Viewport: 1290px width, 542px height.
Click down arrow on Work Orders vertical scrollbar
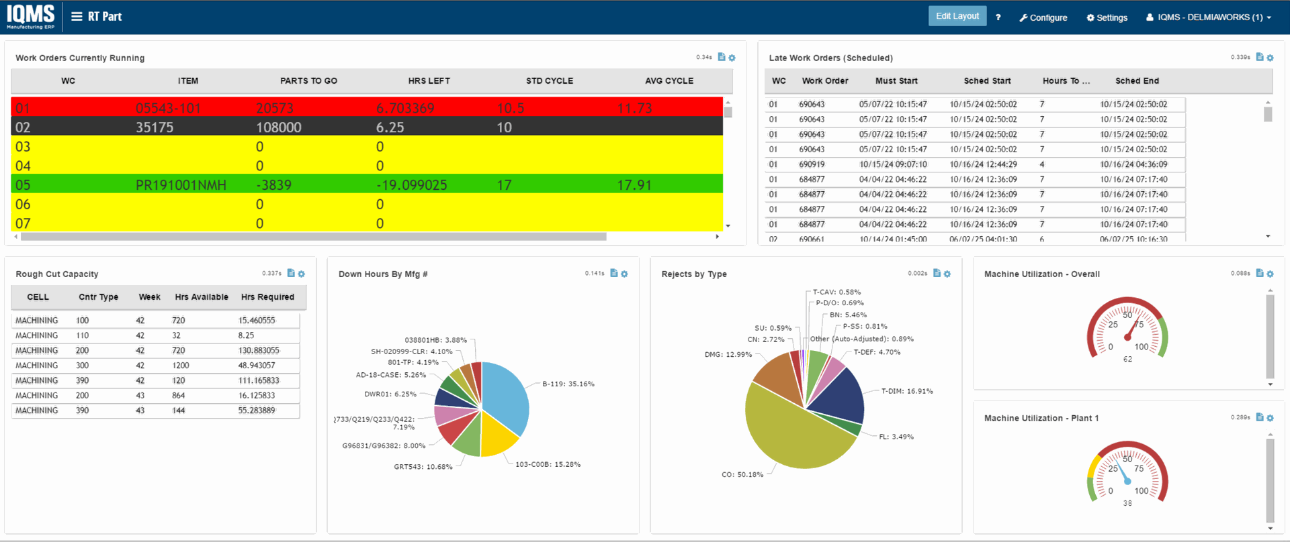click(728, 226)
